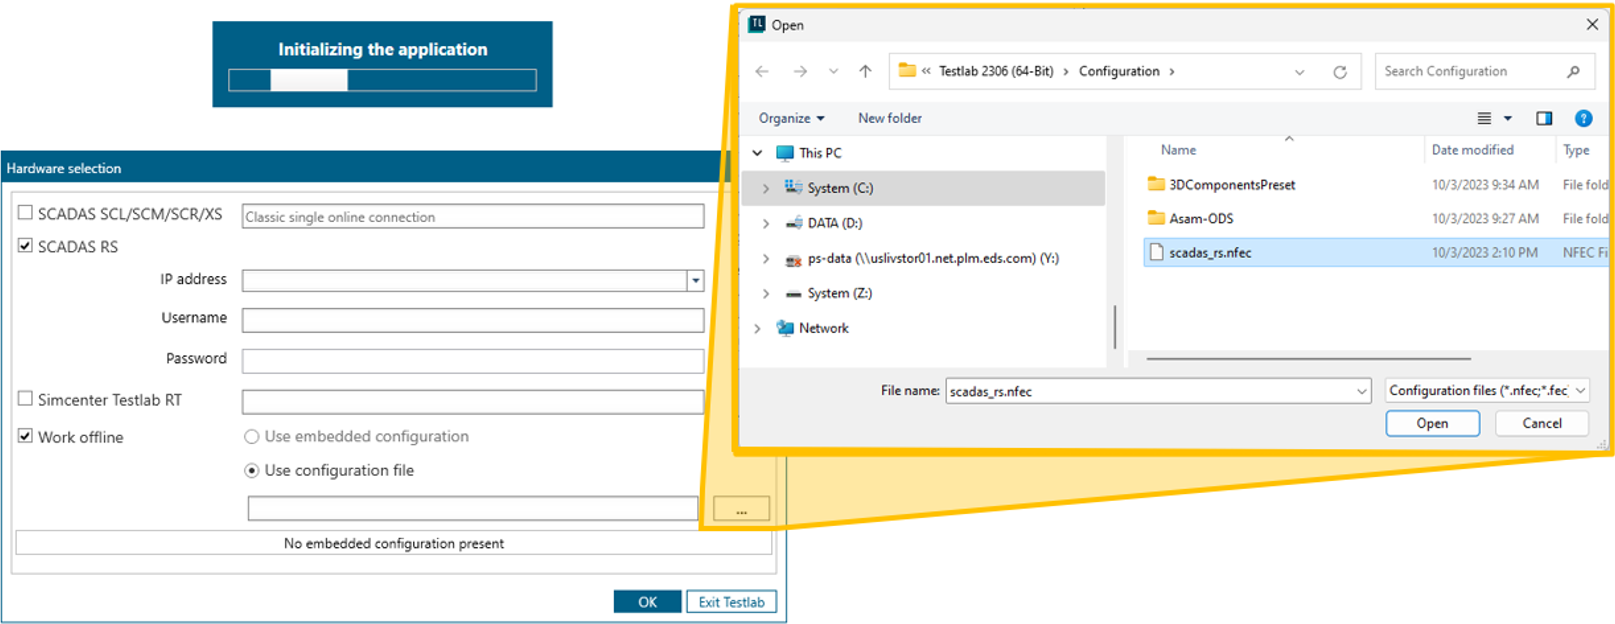Sort by Name column header
Image resolution: width=1615 pixels, height=624 pixels.
coord(1178,150)
